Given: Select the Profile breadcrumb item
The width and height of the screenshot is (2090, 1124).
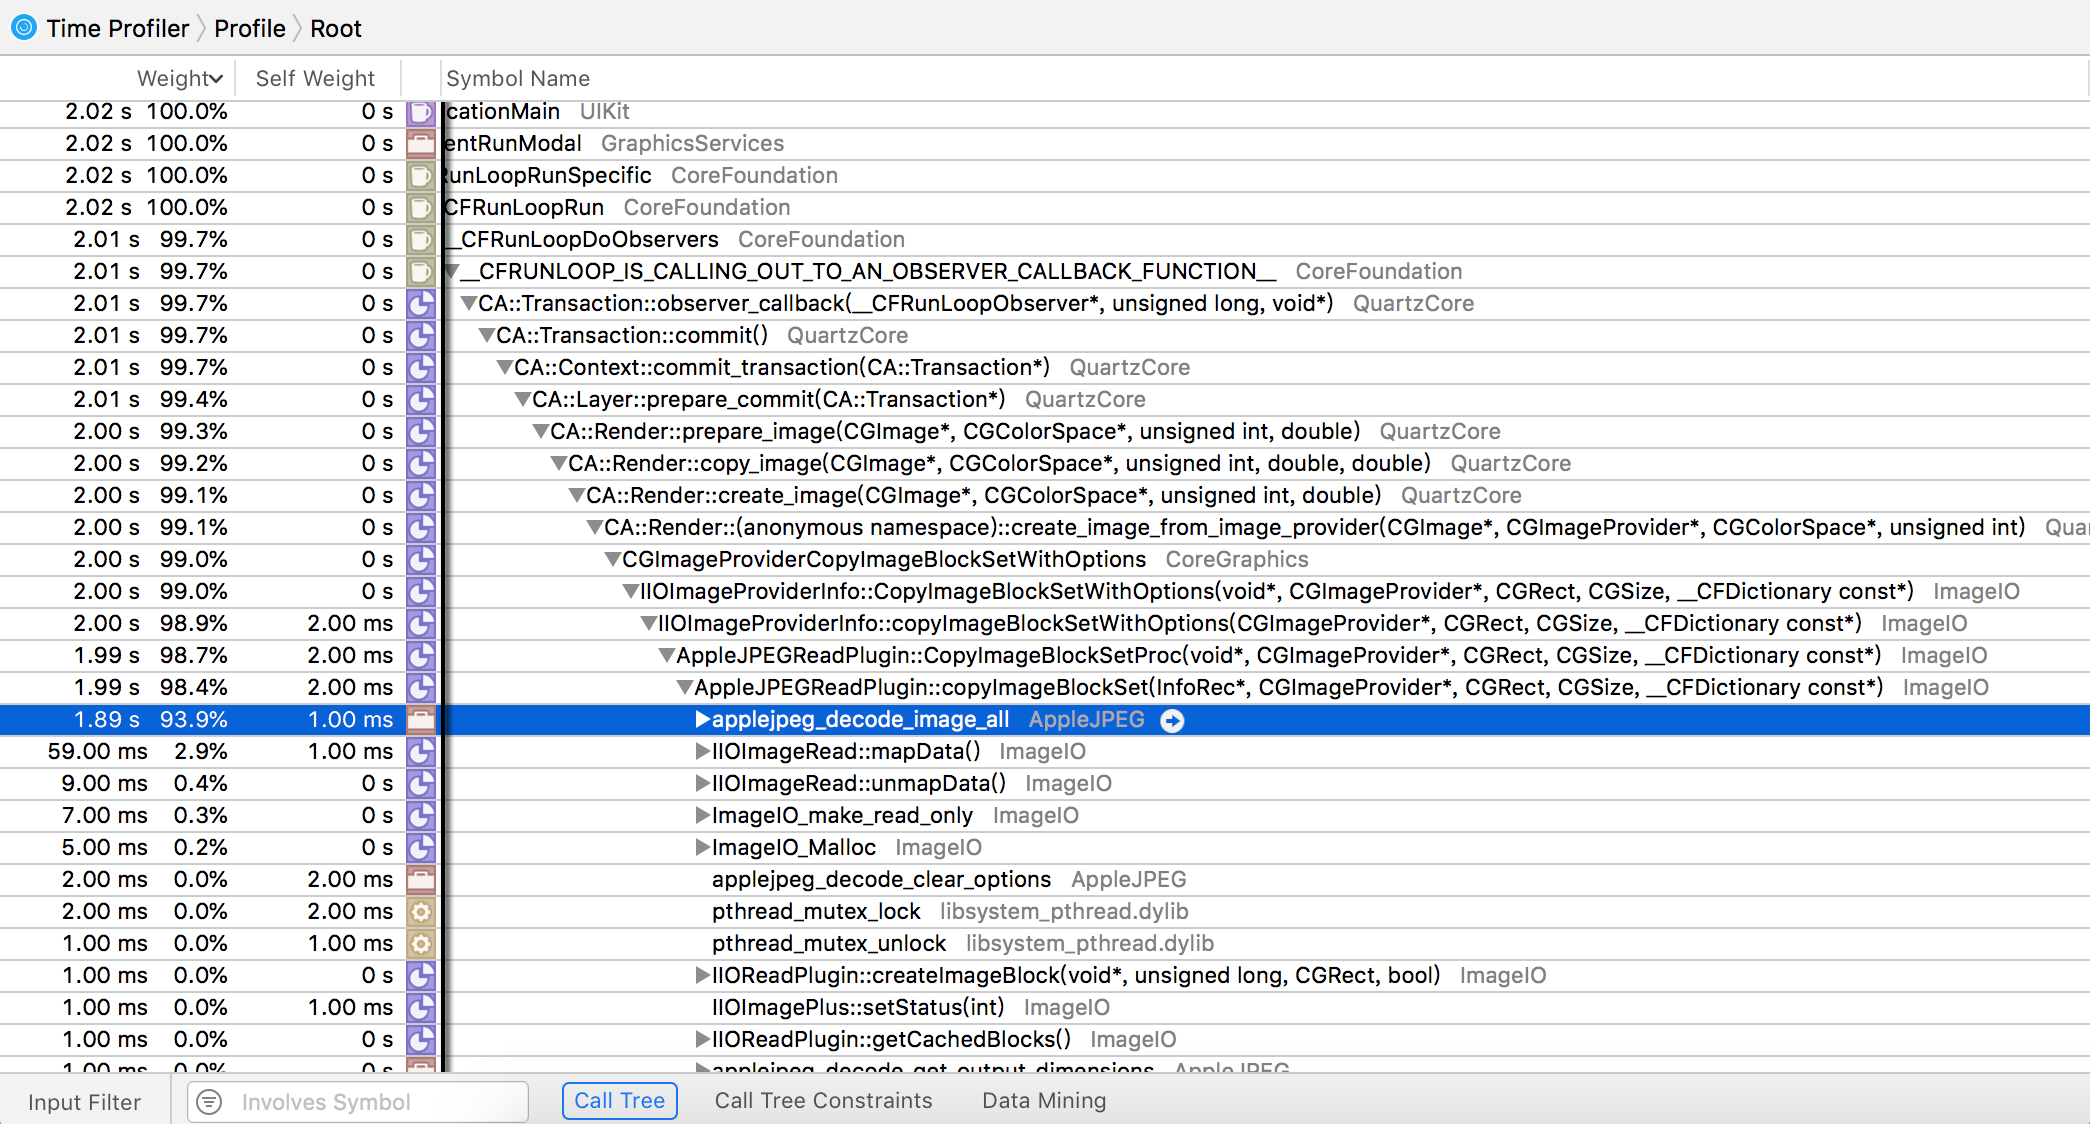Looking at the screenshot, I should click(249, 28).
